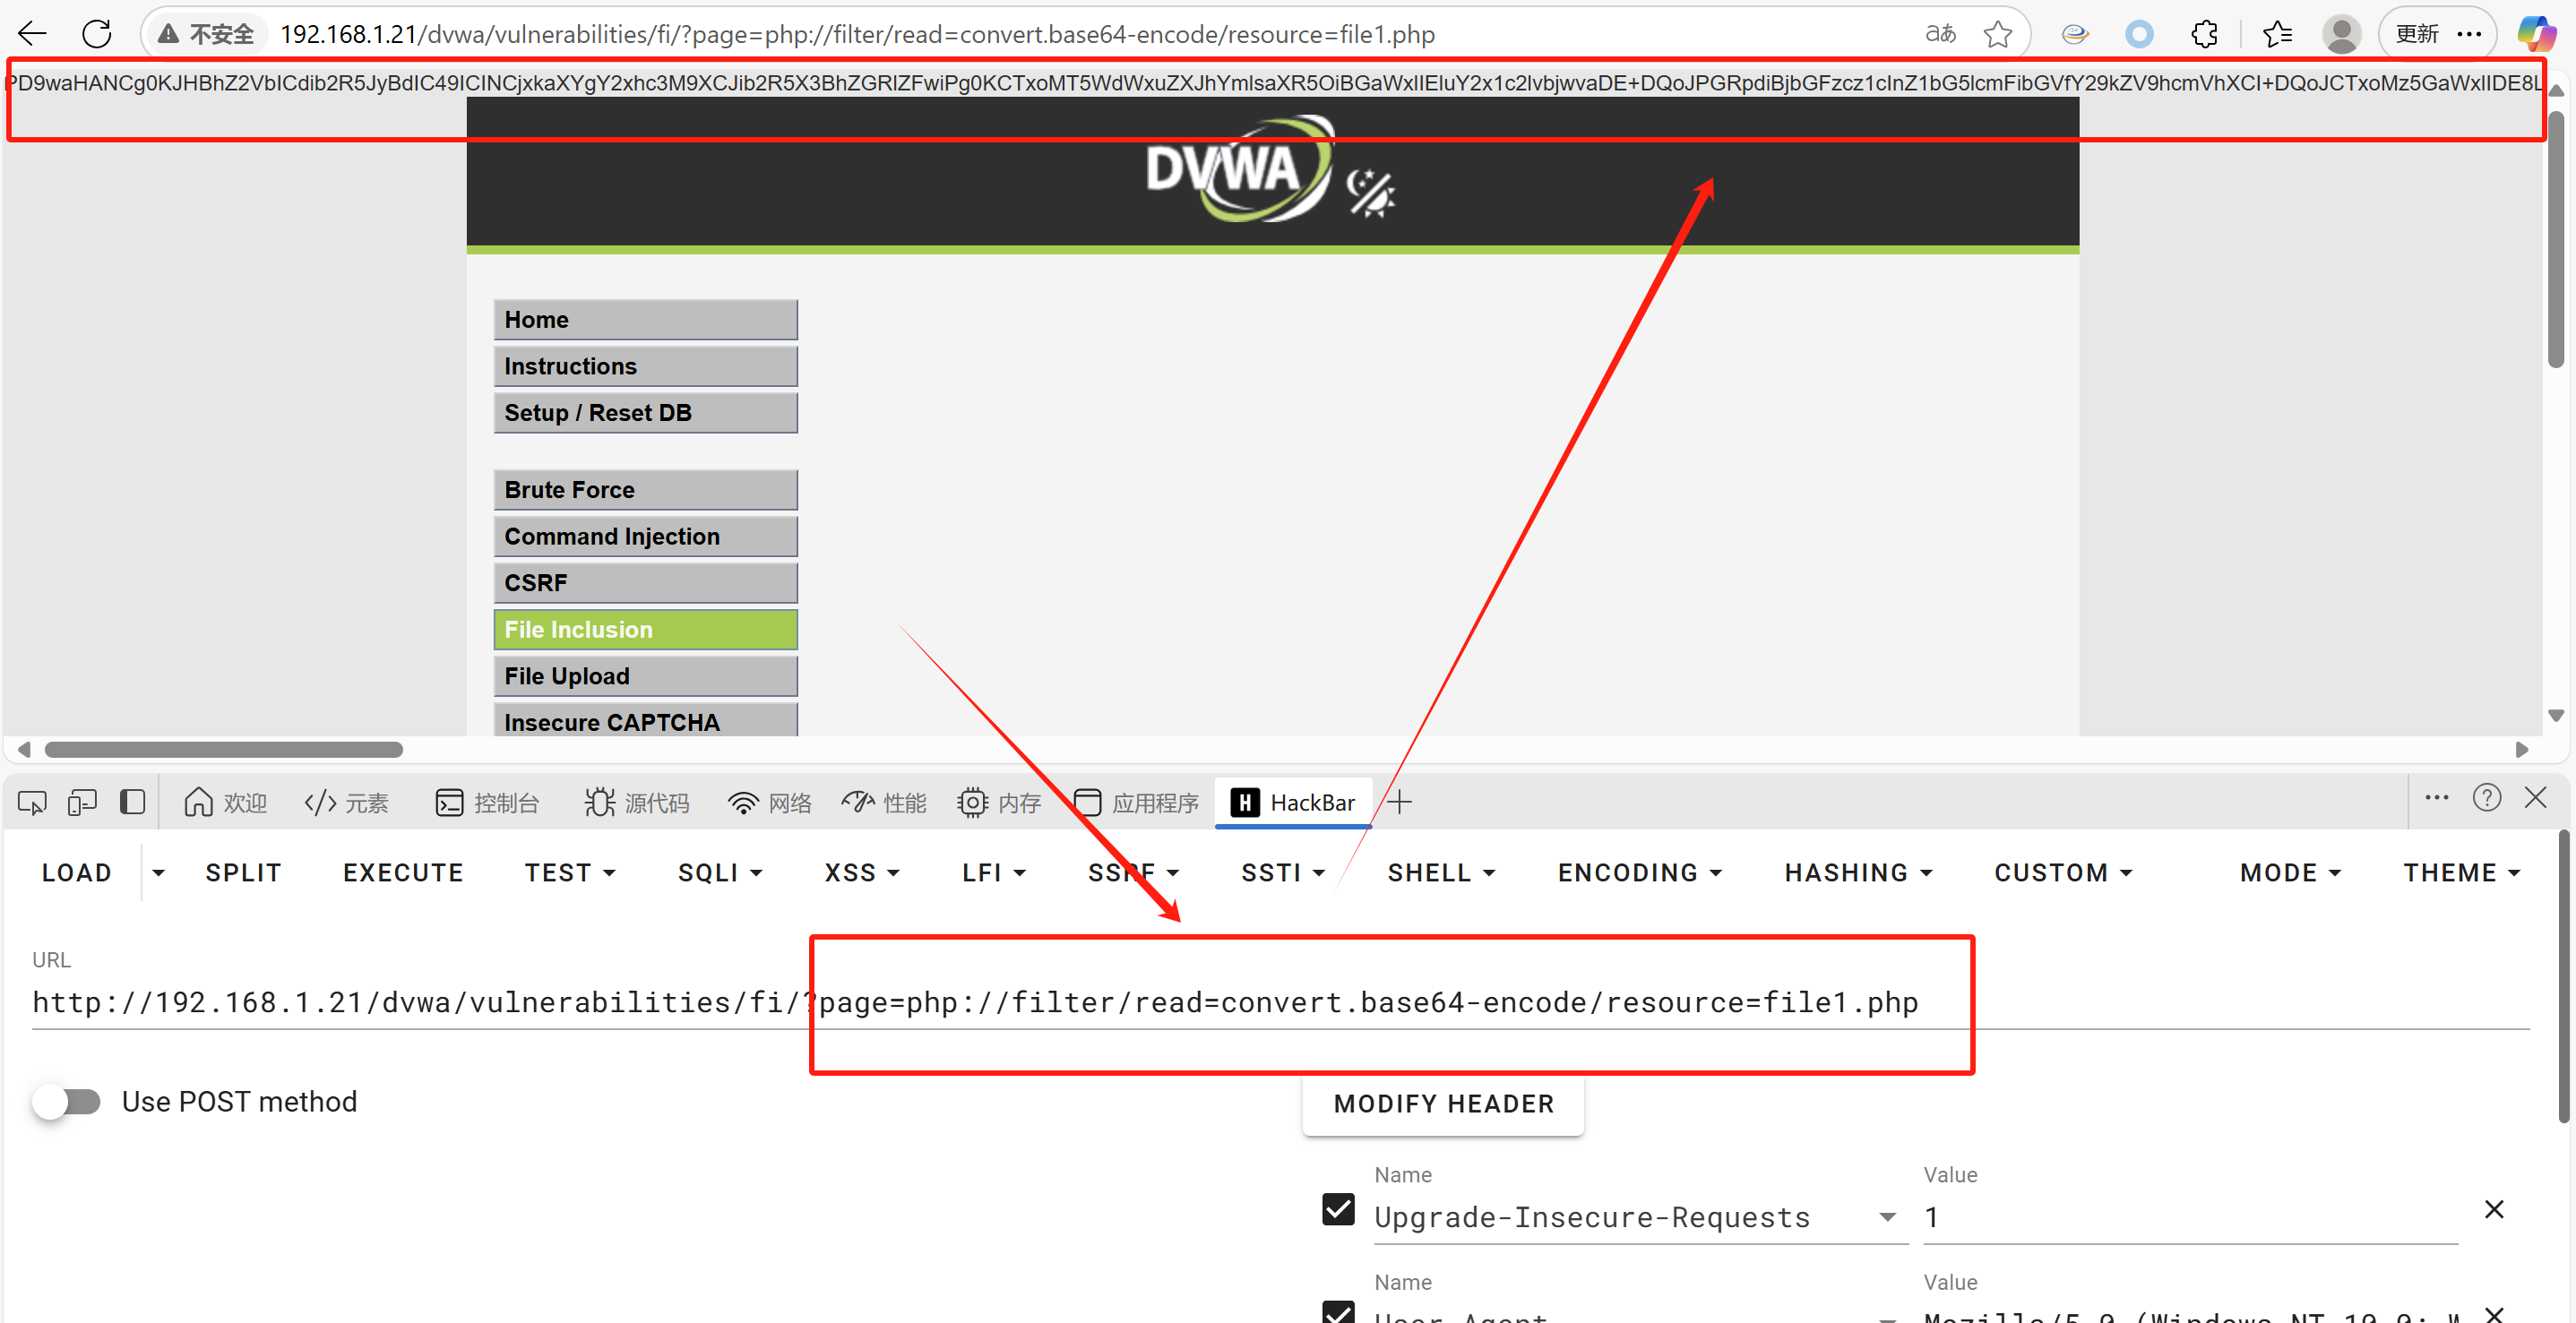Uncheck the Upgrade-Insecure-Requests header checkbox
The height and width of the screenshot is (1323, 2576).
point(1338,1210)
